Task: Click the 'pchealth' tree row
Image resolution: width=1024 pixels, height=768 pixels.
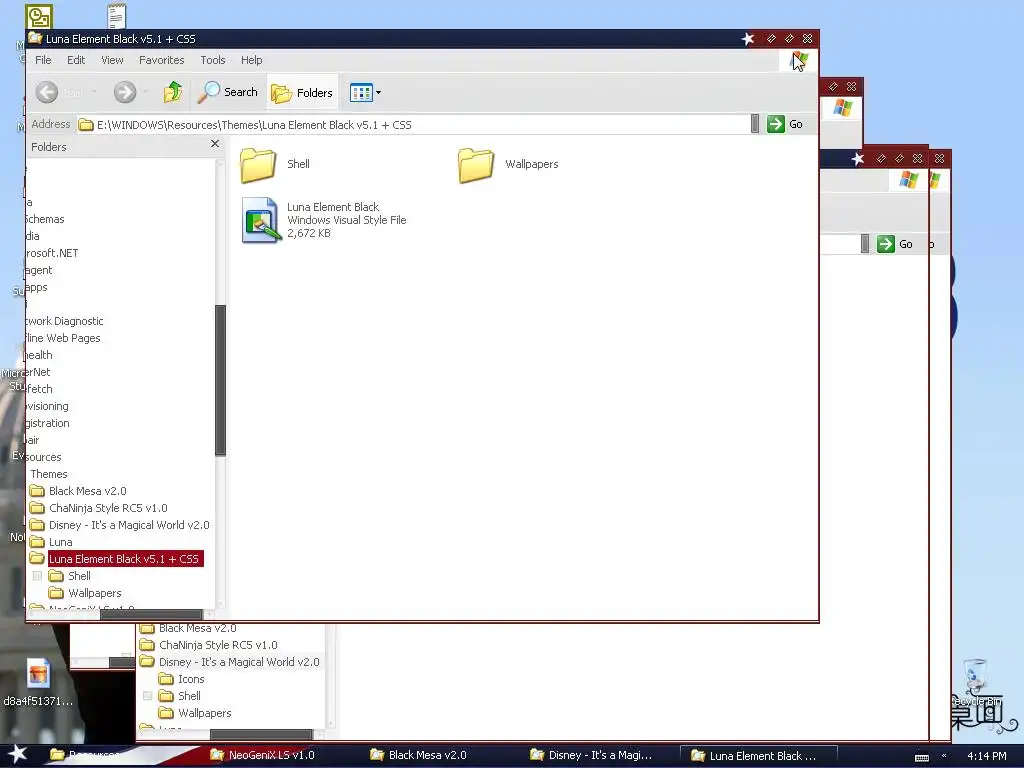Action: click(x=39, y=355)
